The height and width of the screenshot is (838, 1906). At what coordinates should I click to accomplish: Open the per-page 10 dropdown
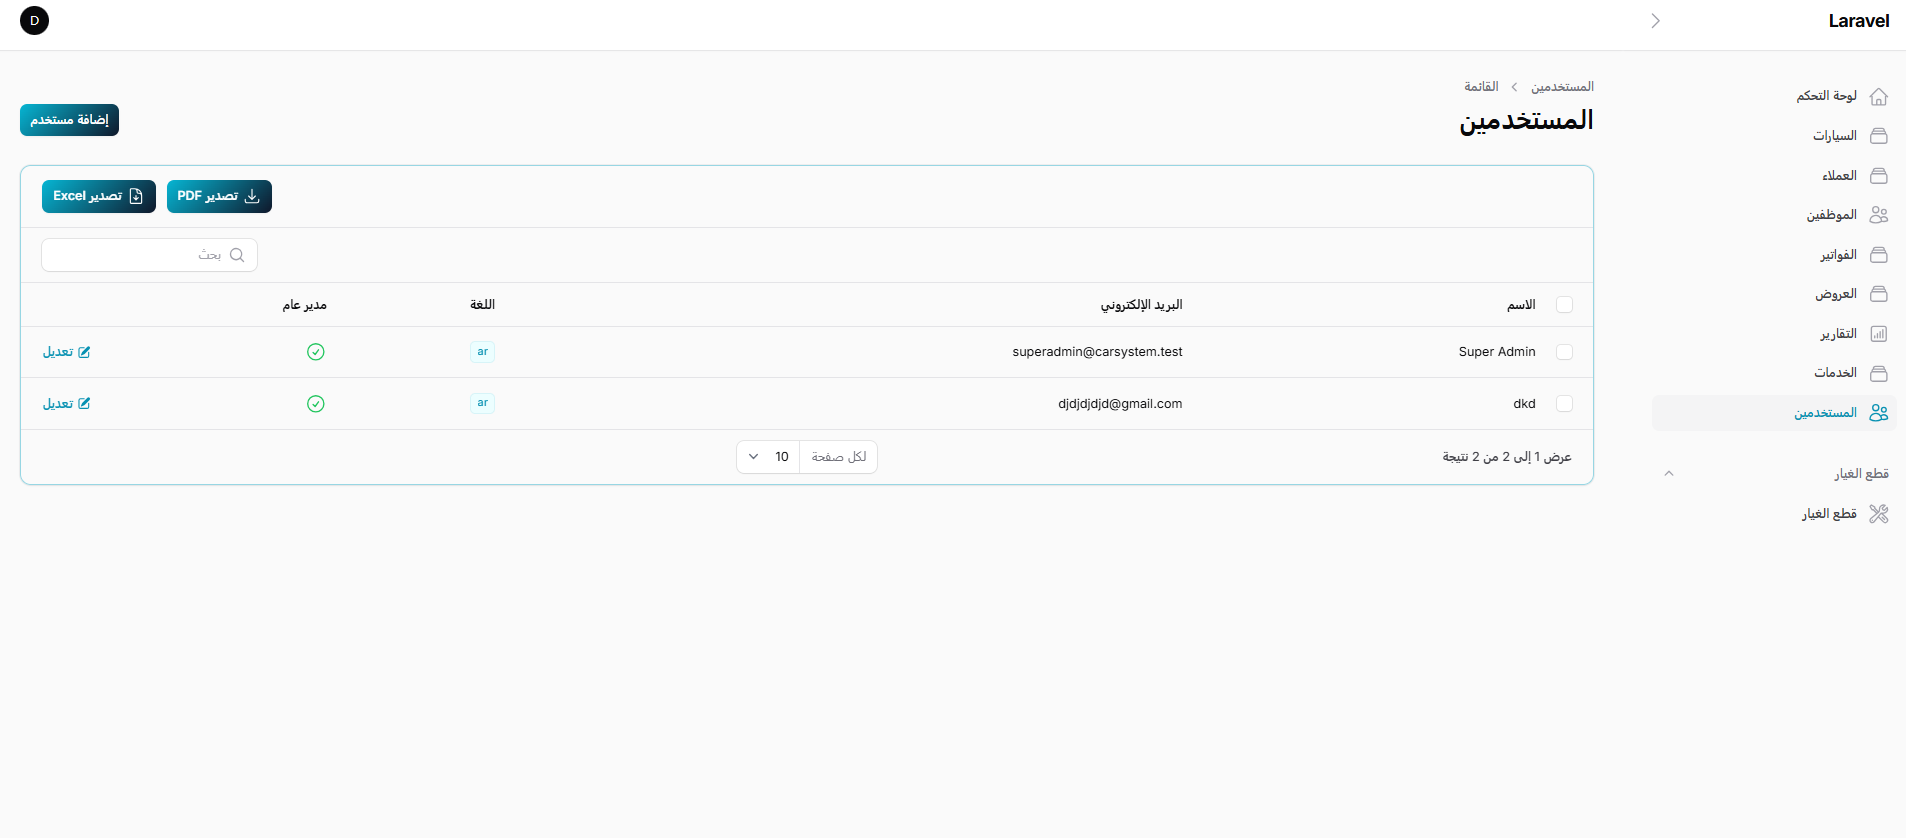768,457
